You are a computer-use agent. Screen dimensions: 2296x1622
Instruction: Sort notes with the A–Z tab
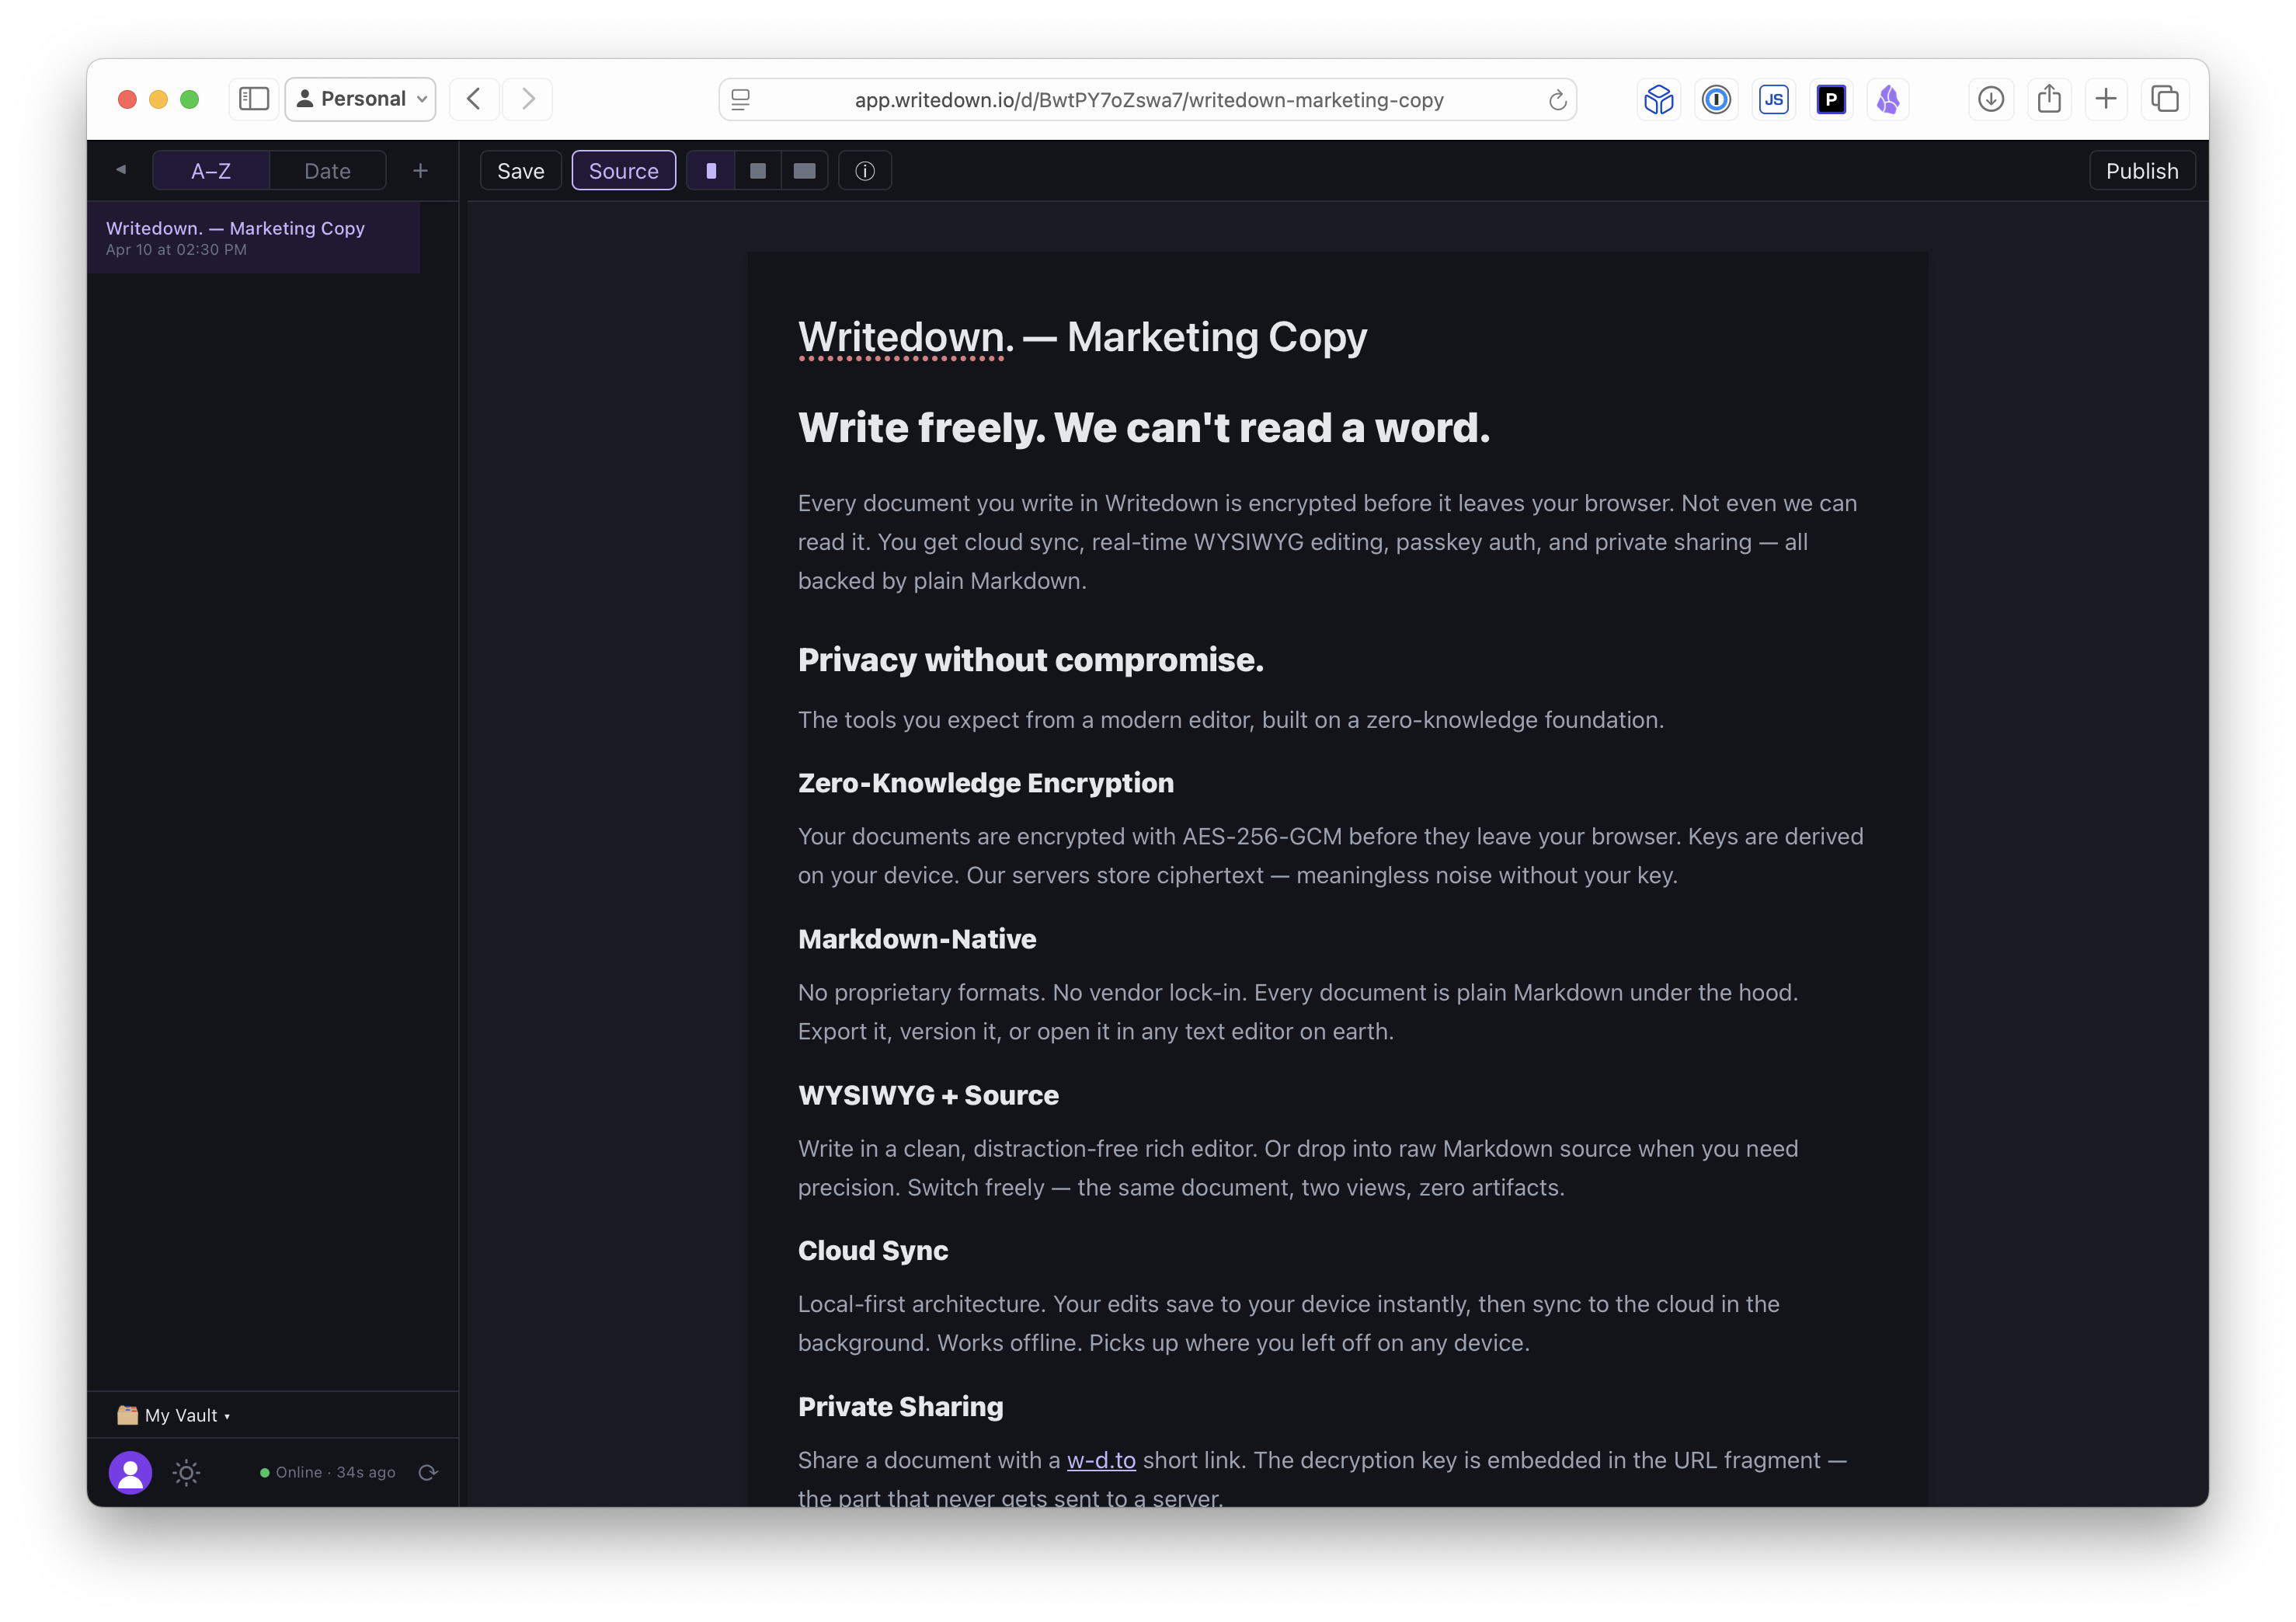pos(210,170)
